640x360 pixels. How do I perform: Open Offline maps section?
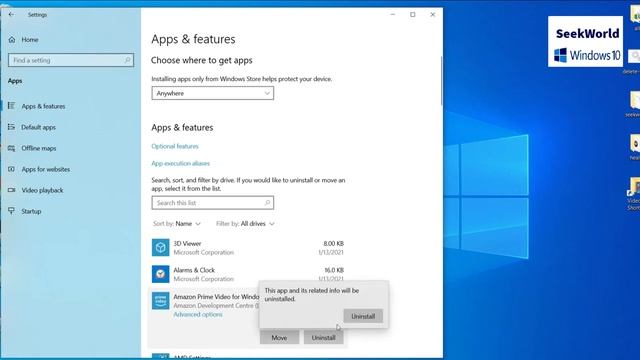click(39, 148)
